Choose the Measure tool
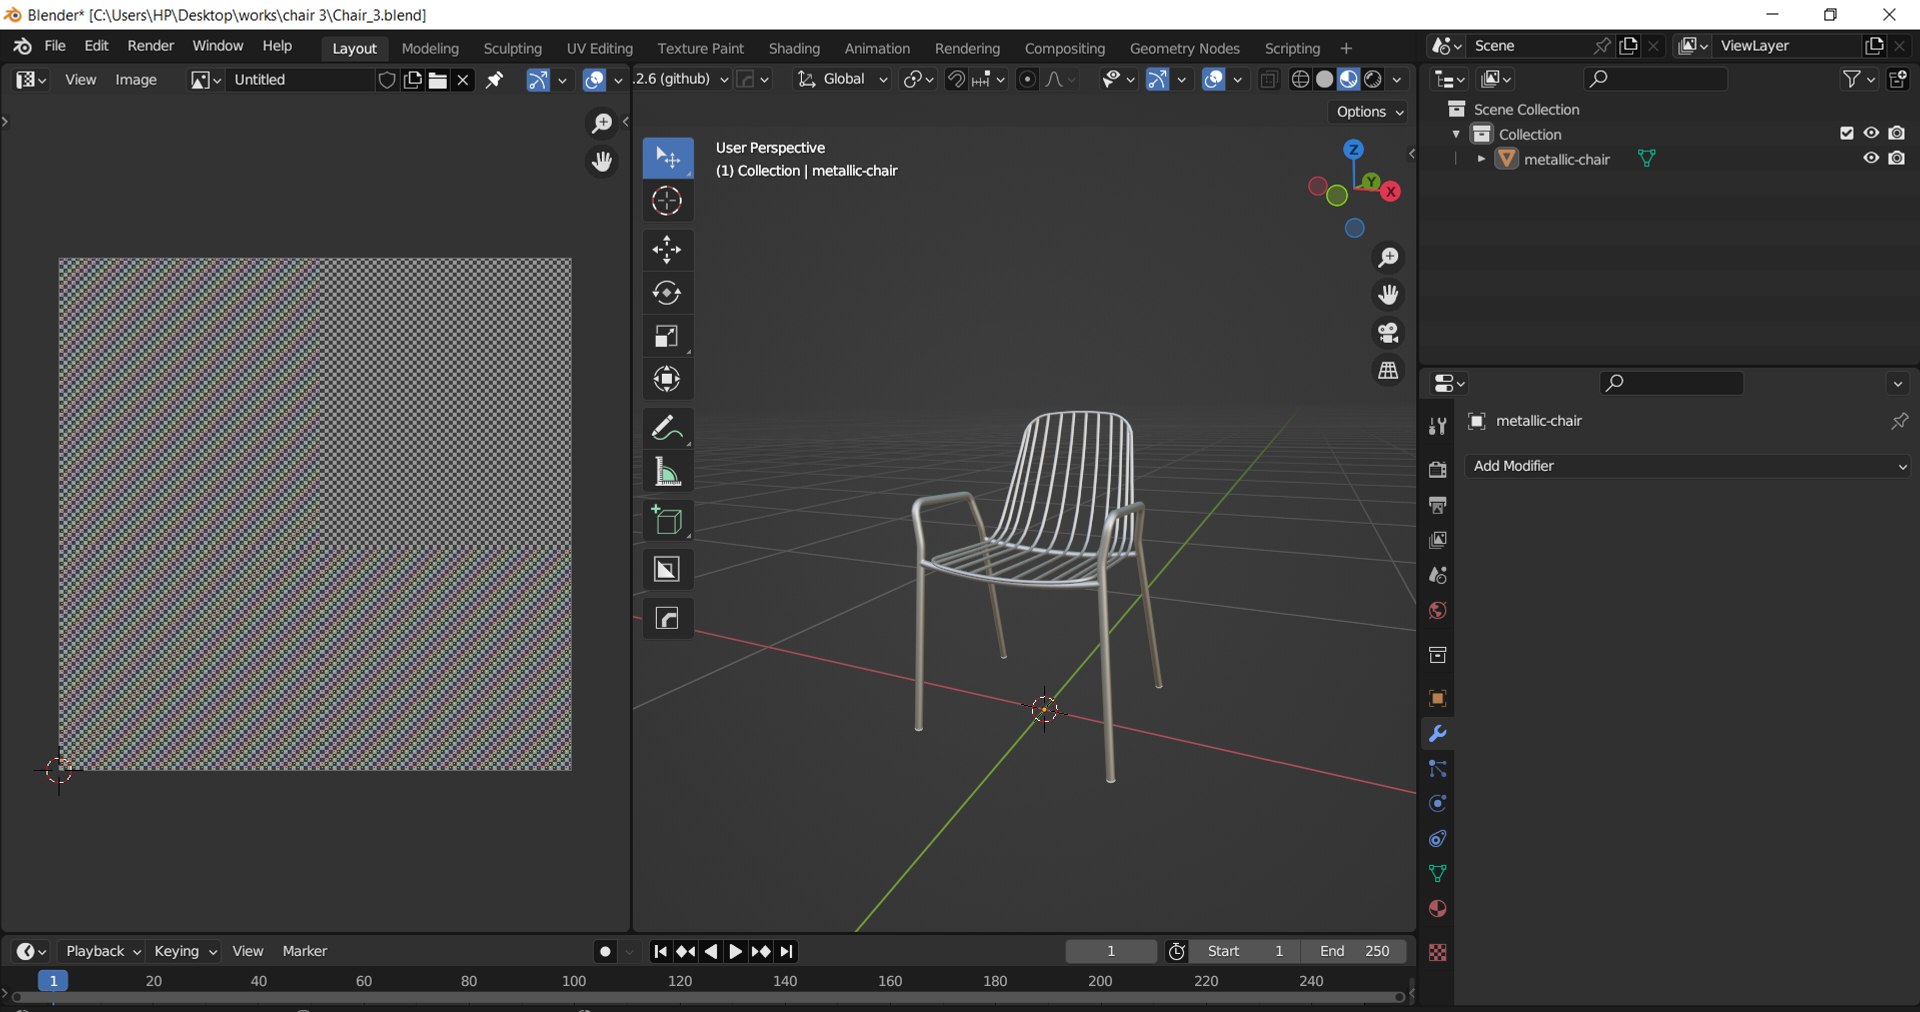This screenshot has height=1012, width=1920. [667, 471]
